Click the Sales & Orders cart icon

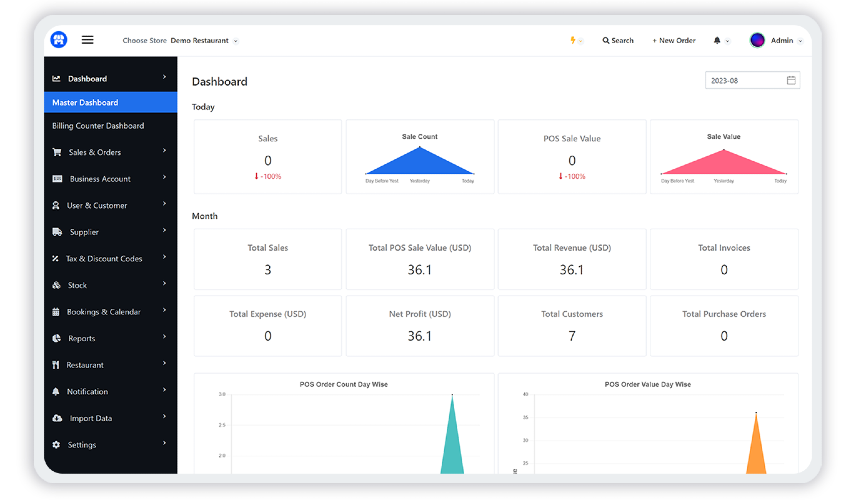(57, 152)
